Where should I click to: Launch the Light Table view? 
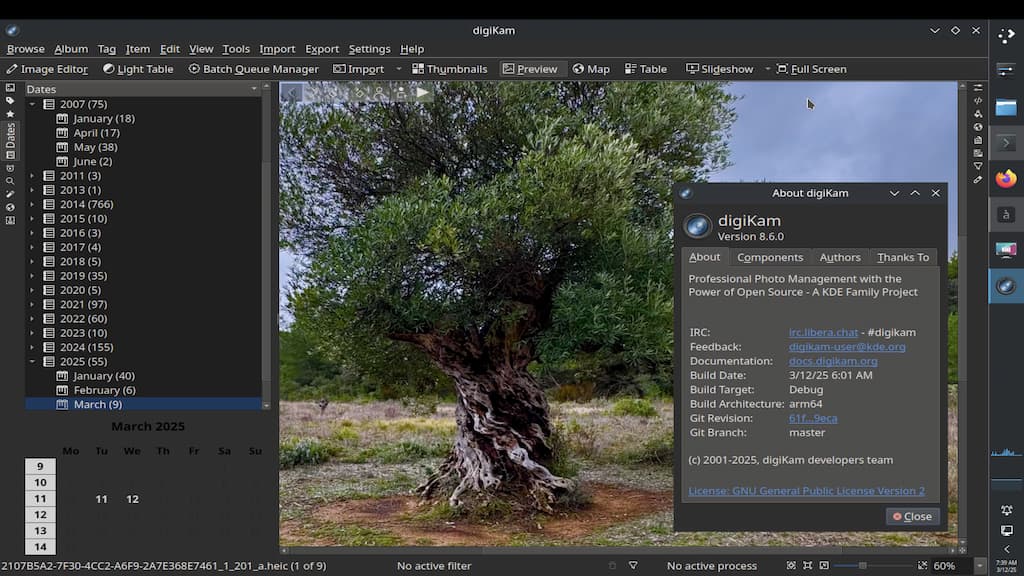click(138, 69)
